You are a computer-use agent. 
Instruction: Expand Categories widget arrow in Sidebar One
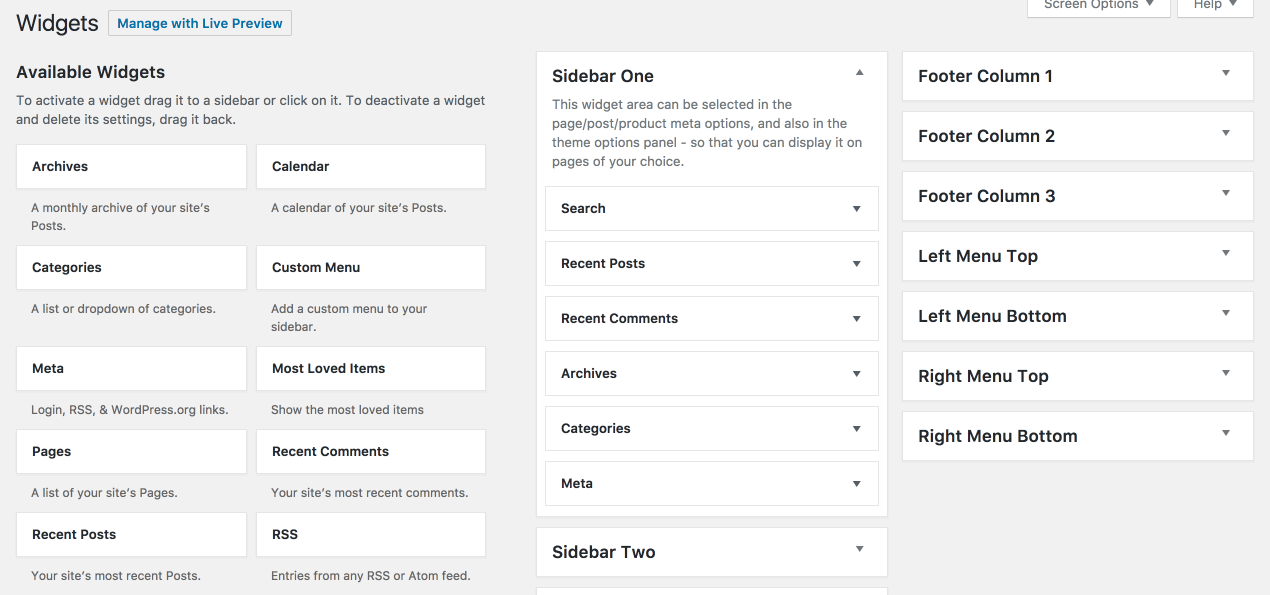[x=856, y=429]
